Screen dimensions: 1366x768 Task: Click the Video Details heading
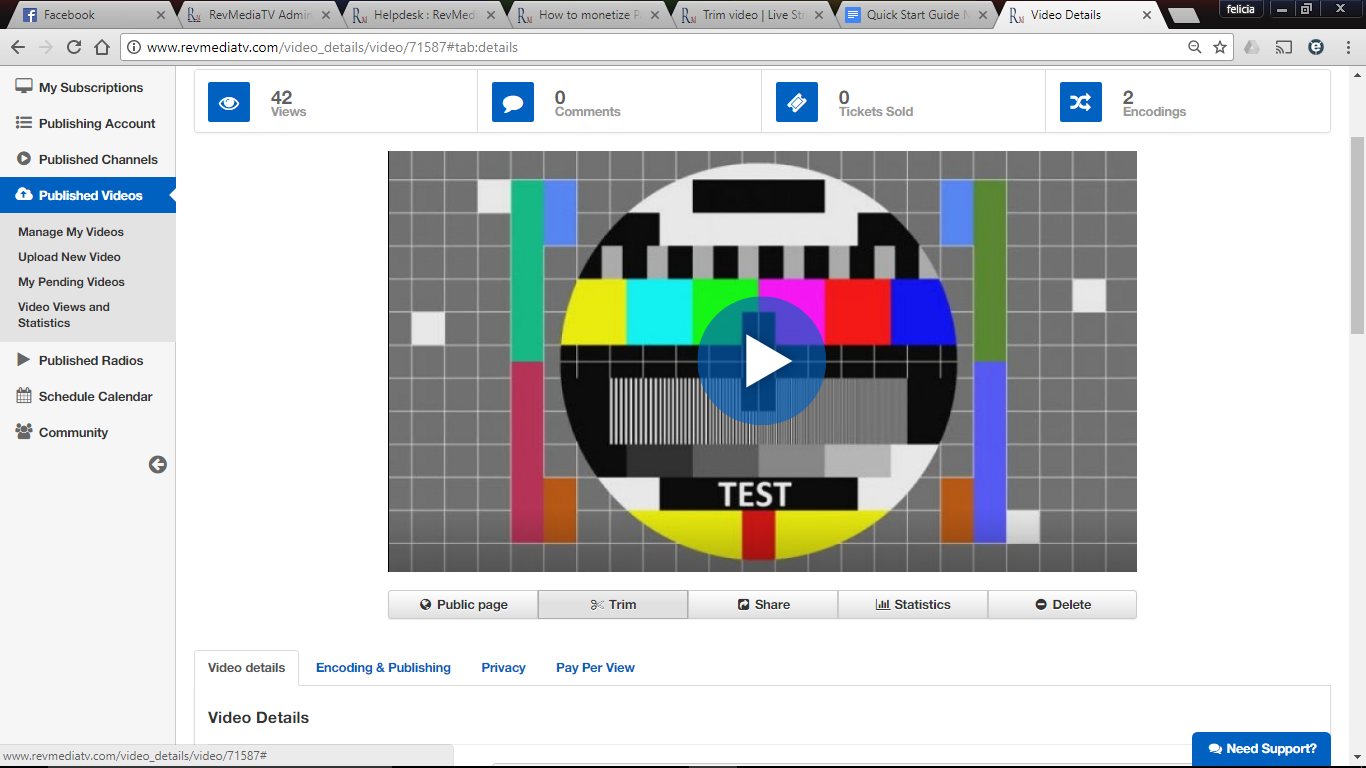pos(258,718)
